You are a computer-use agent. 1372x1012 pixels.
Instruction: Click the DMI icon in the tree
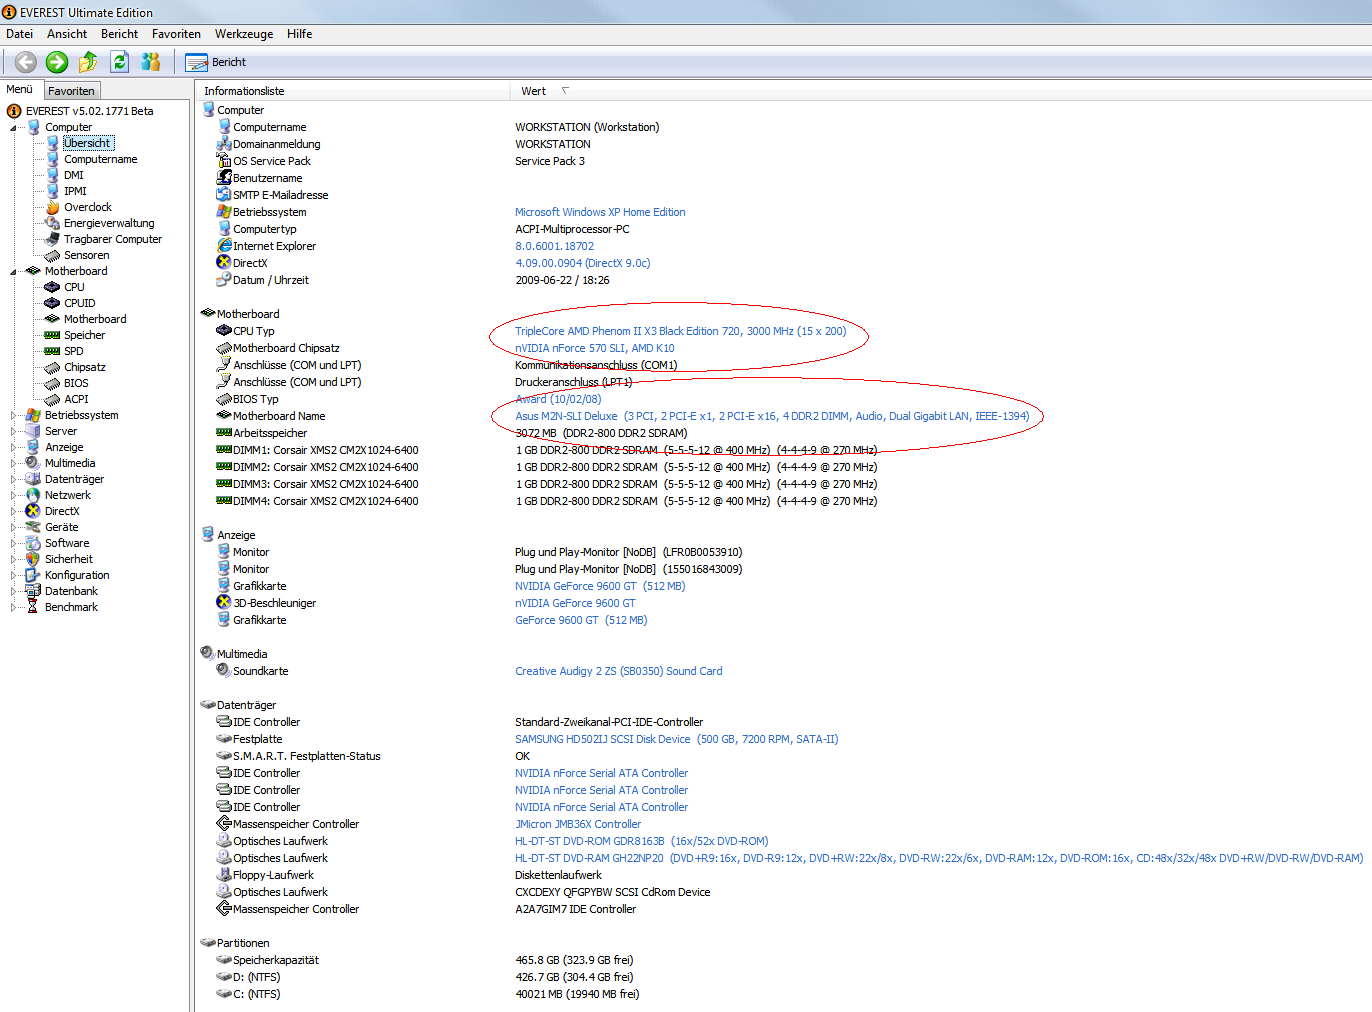tap(53, 175)
